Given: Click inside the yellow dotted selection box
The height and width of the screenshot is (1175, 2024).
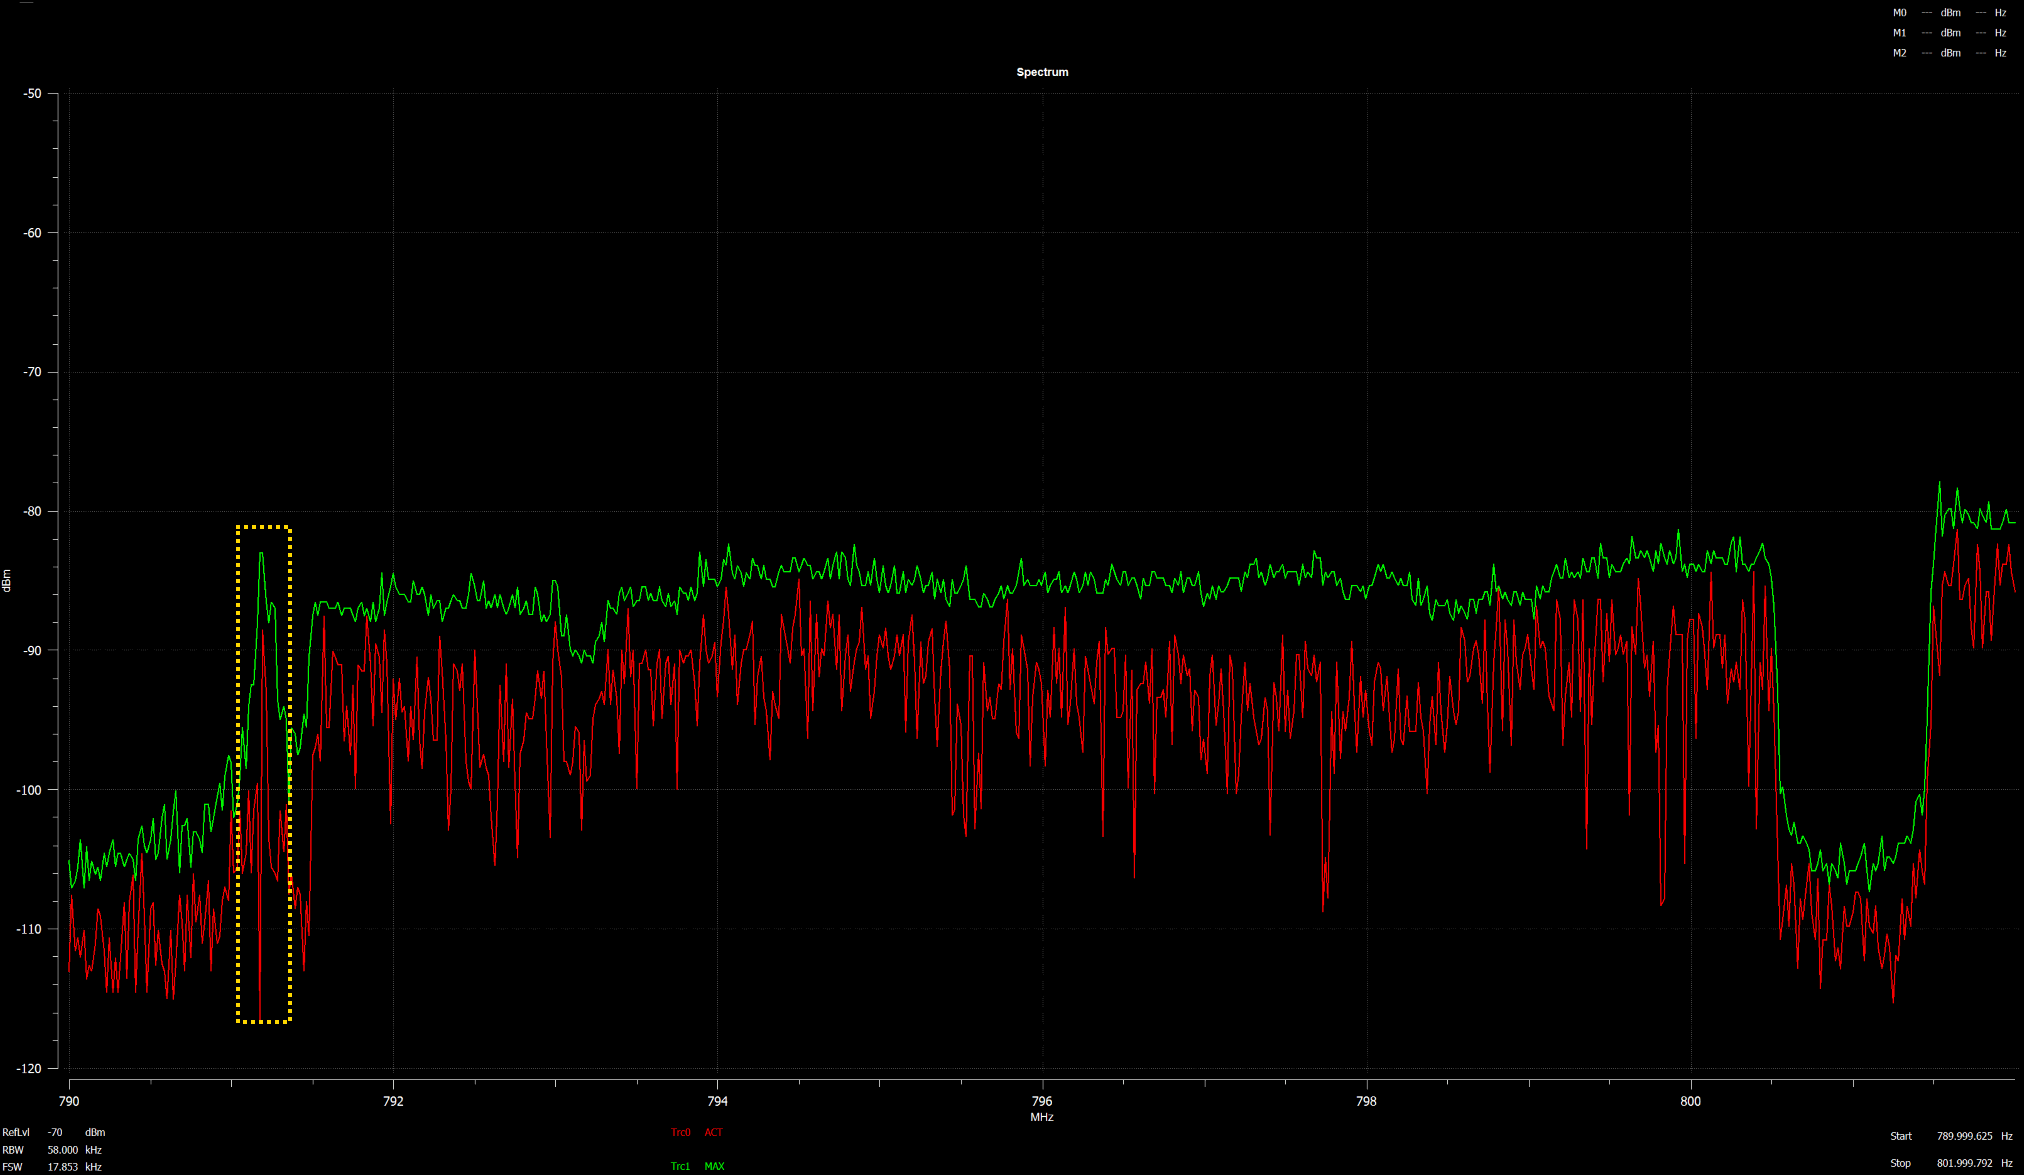Looking at the screenshot, I should pos(264,774).
